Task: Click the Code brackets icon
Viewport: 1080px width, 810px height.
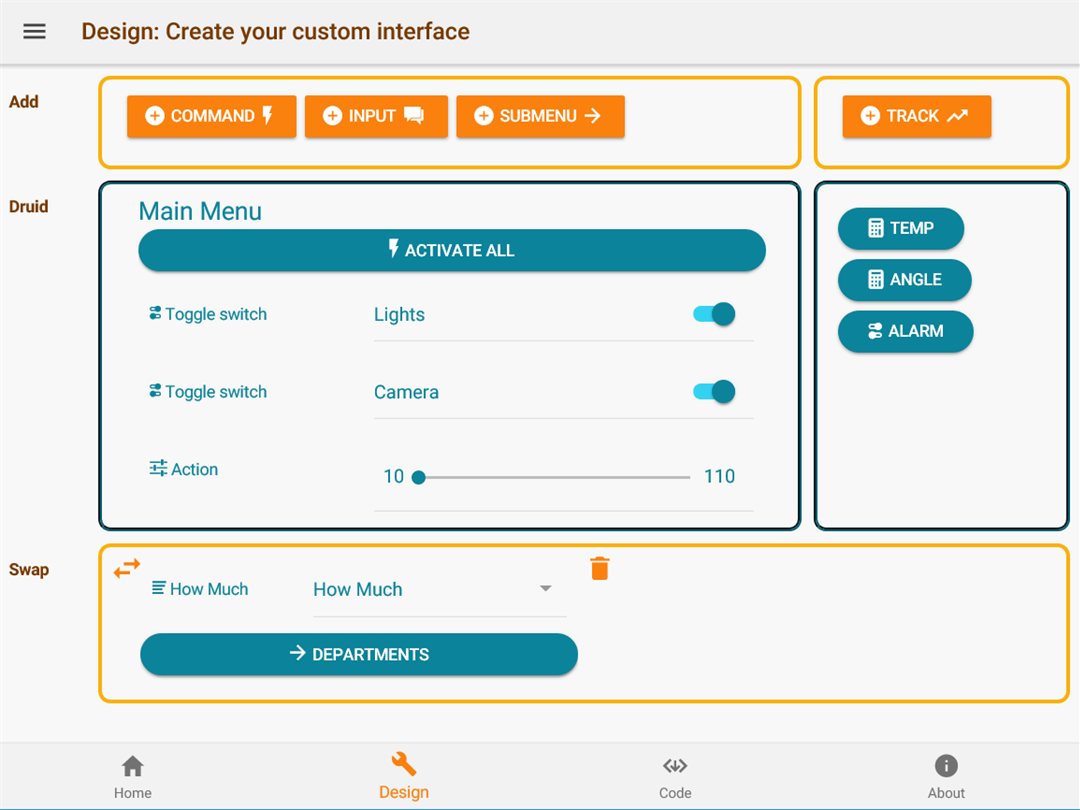Action: pyautogui.click(x=675, y=766)
